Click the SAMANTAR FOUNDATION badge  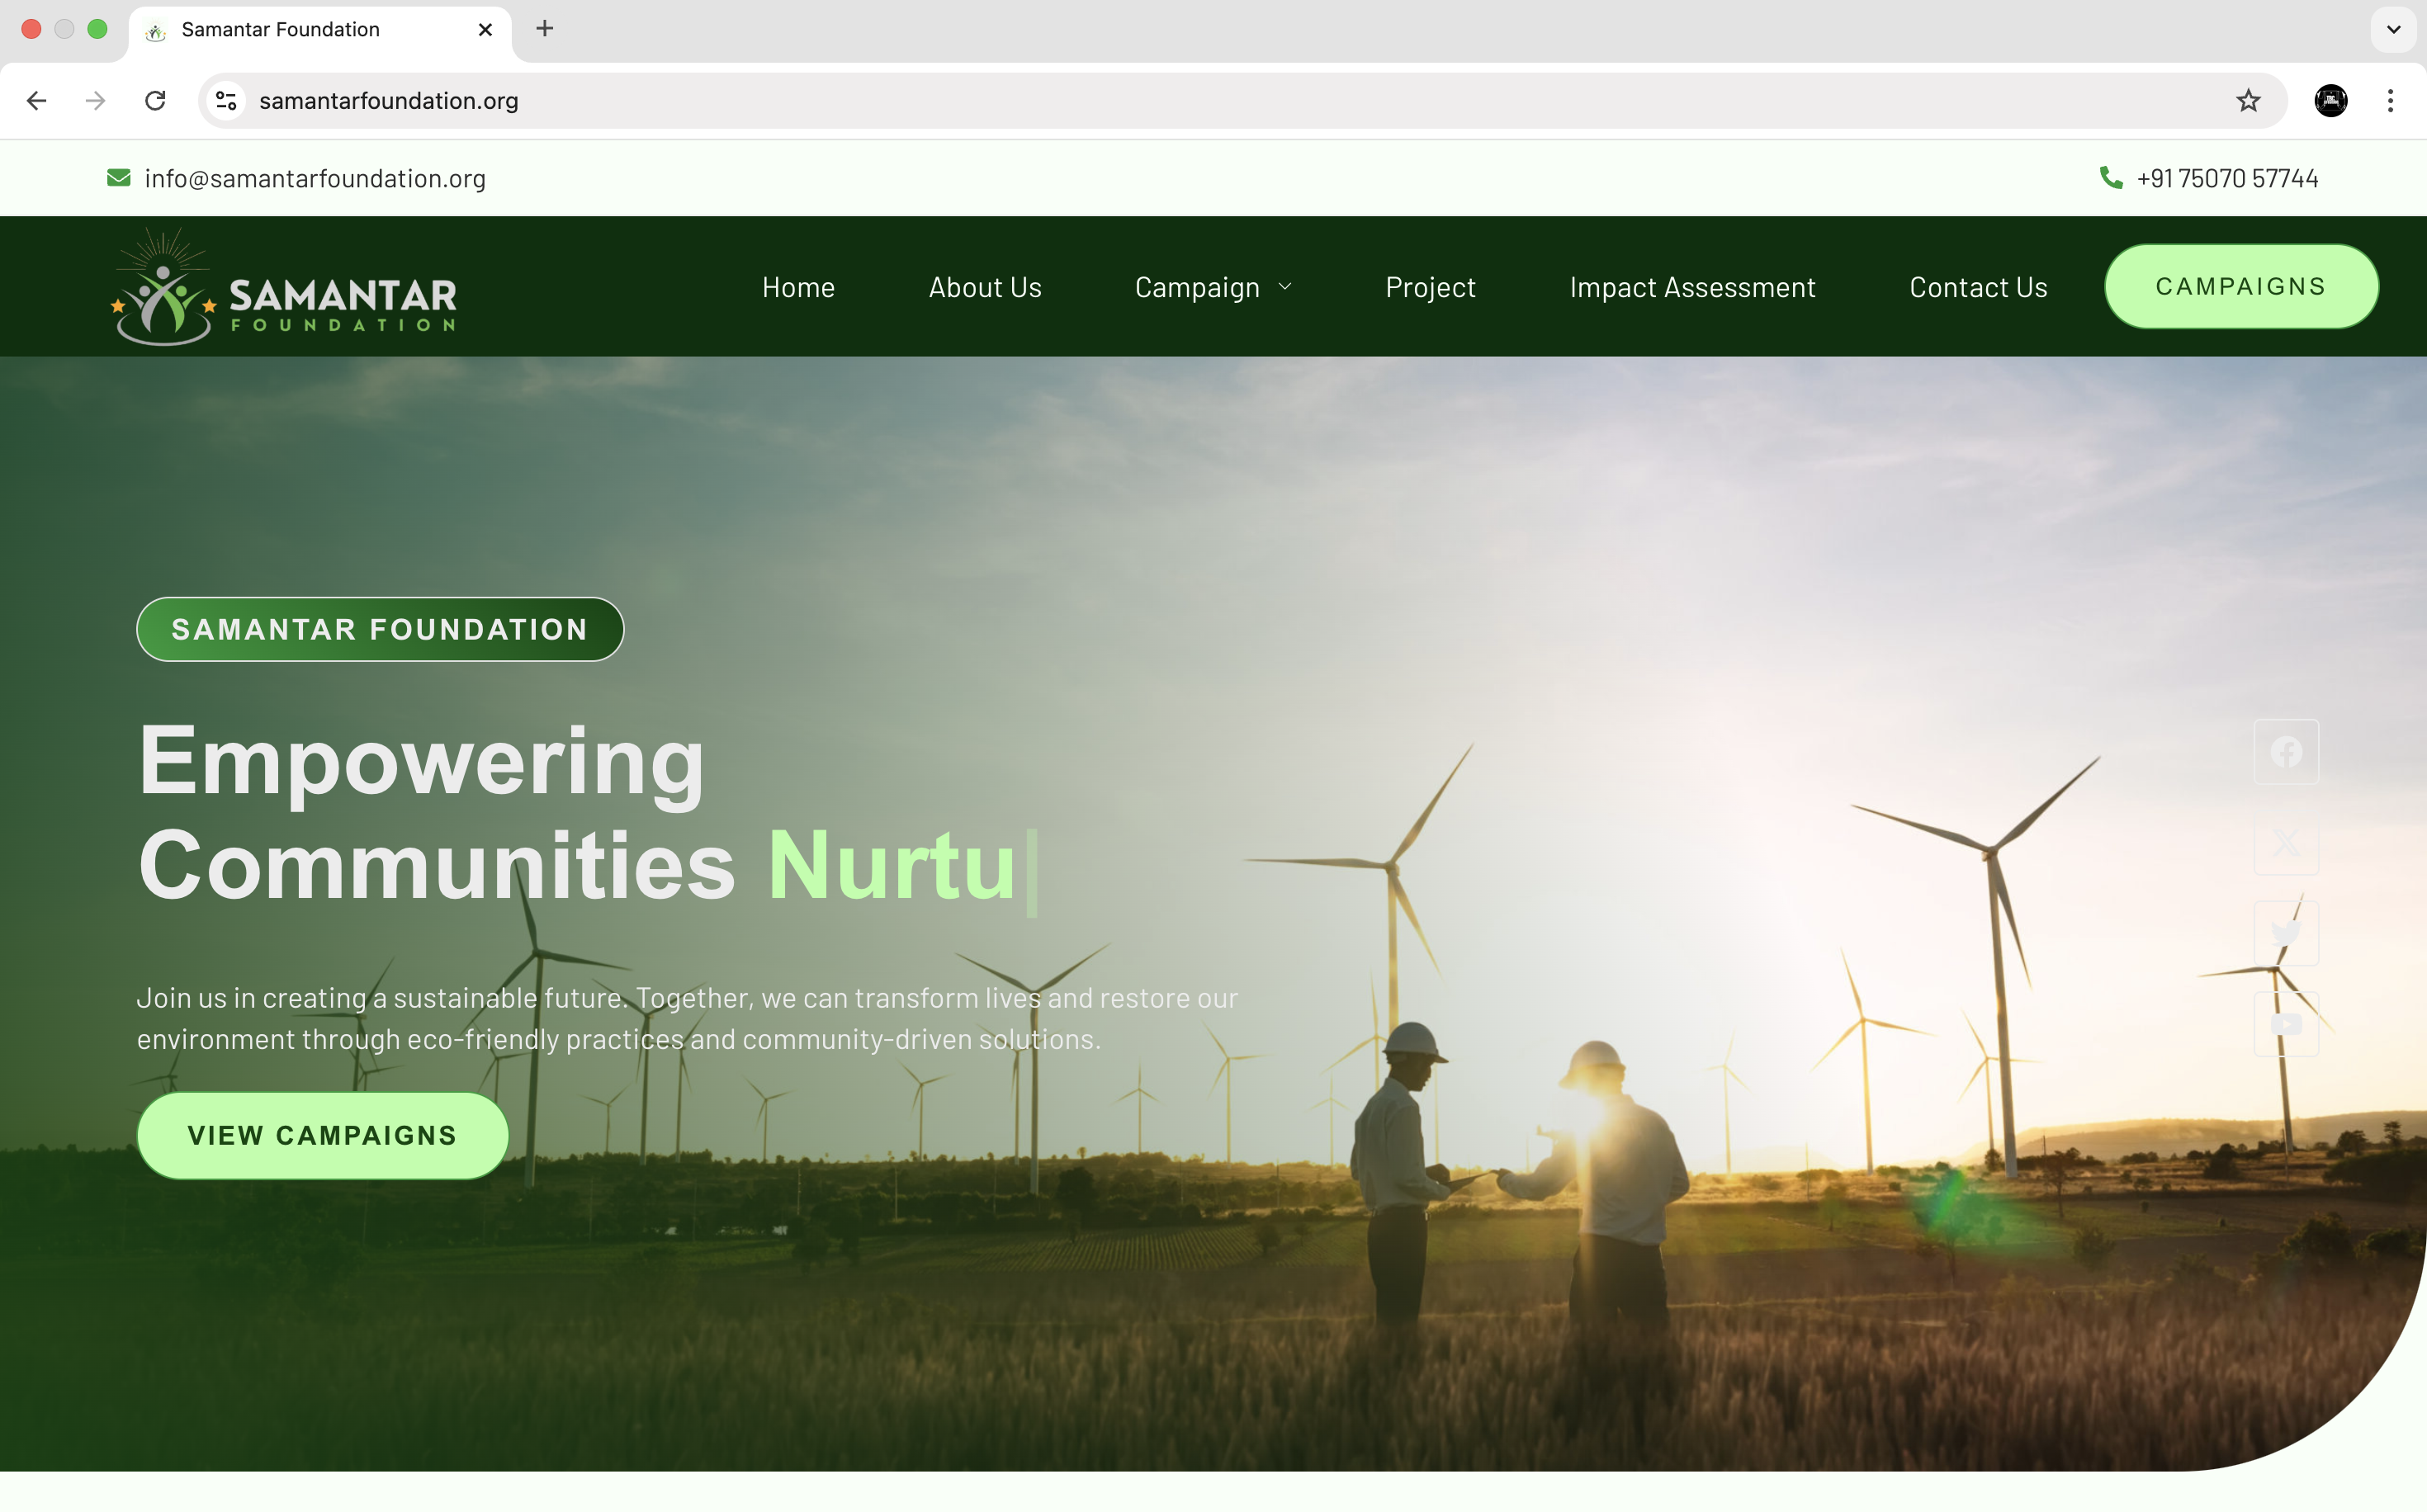click(380, 629)
